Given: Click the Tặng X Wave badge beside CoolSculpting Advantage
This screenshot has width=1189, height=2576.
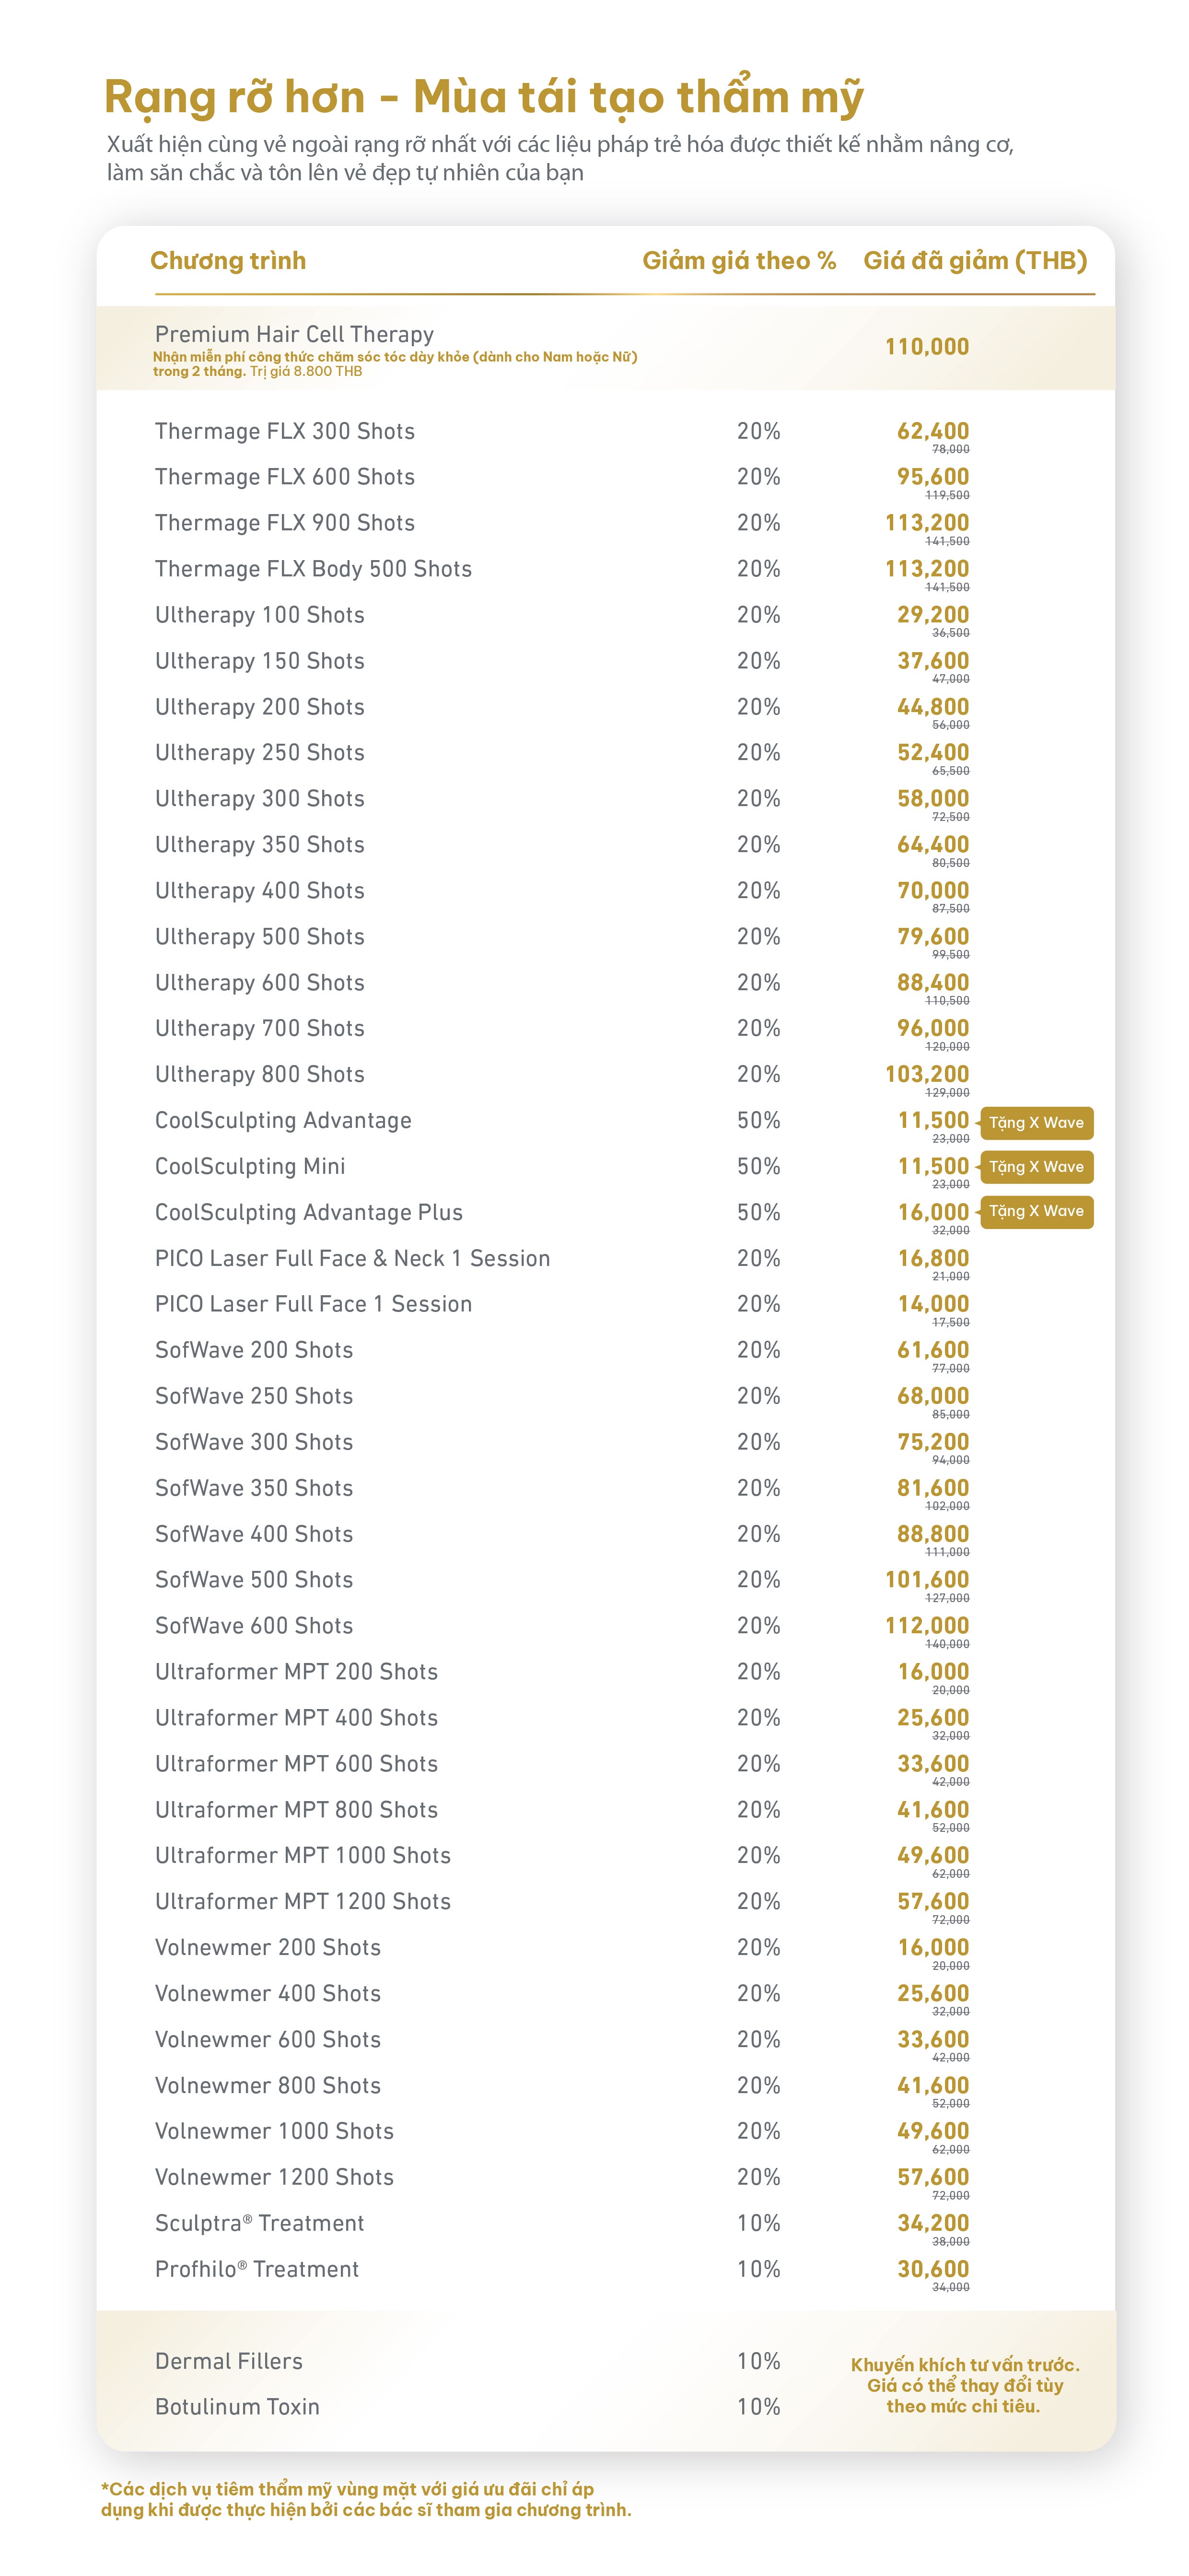Looking at the screenshot, I should click(1036, 1123).
